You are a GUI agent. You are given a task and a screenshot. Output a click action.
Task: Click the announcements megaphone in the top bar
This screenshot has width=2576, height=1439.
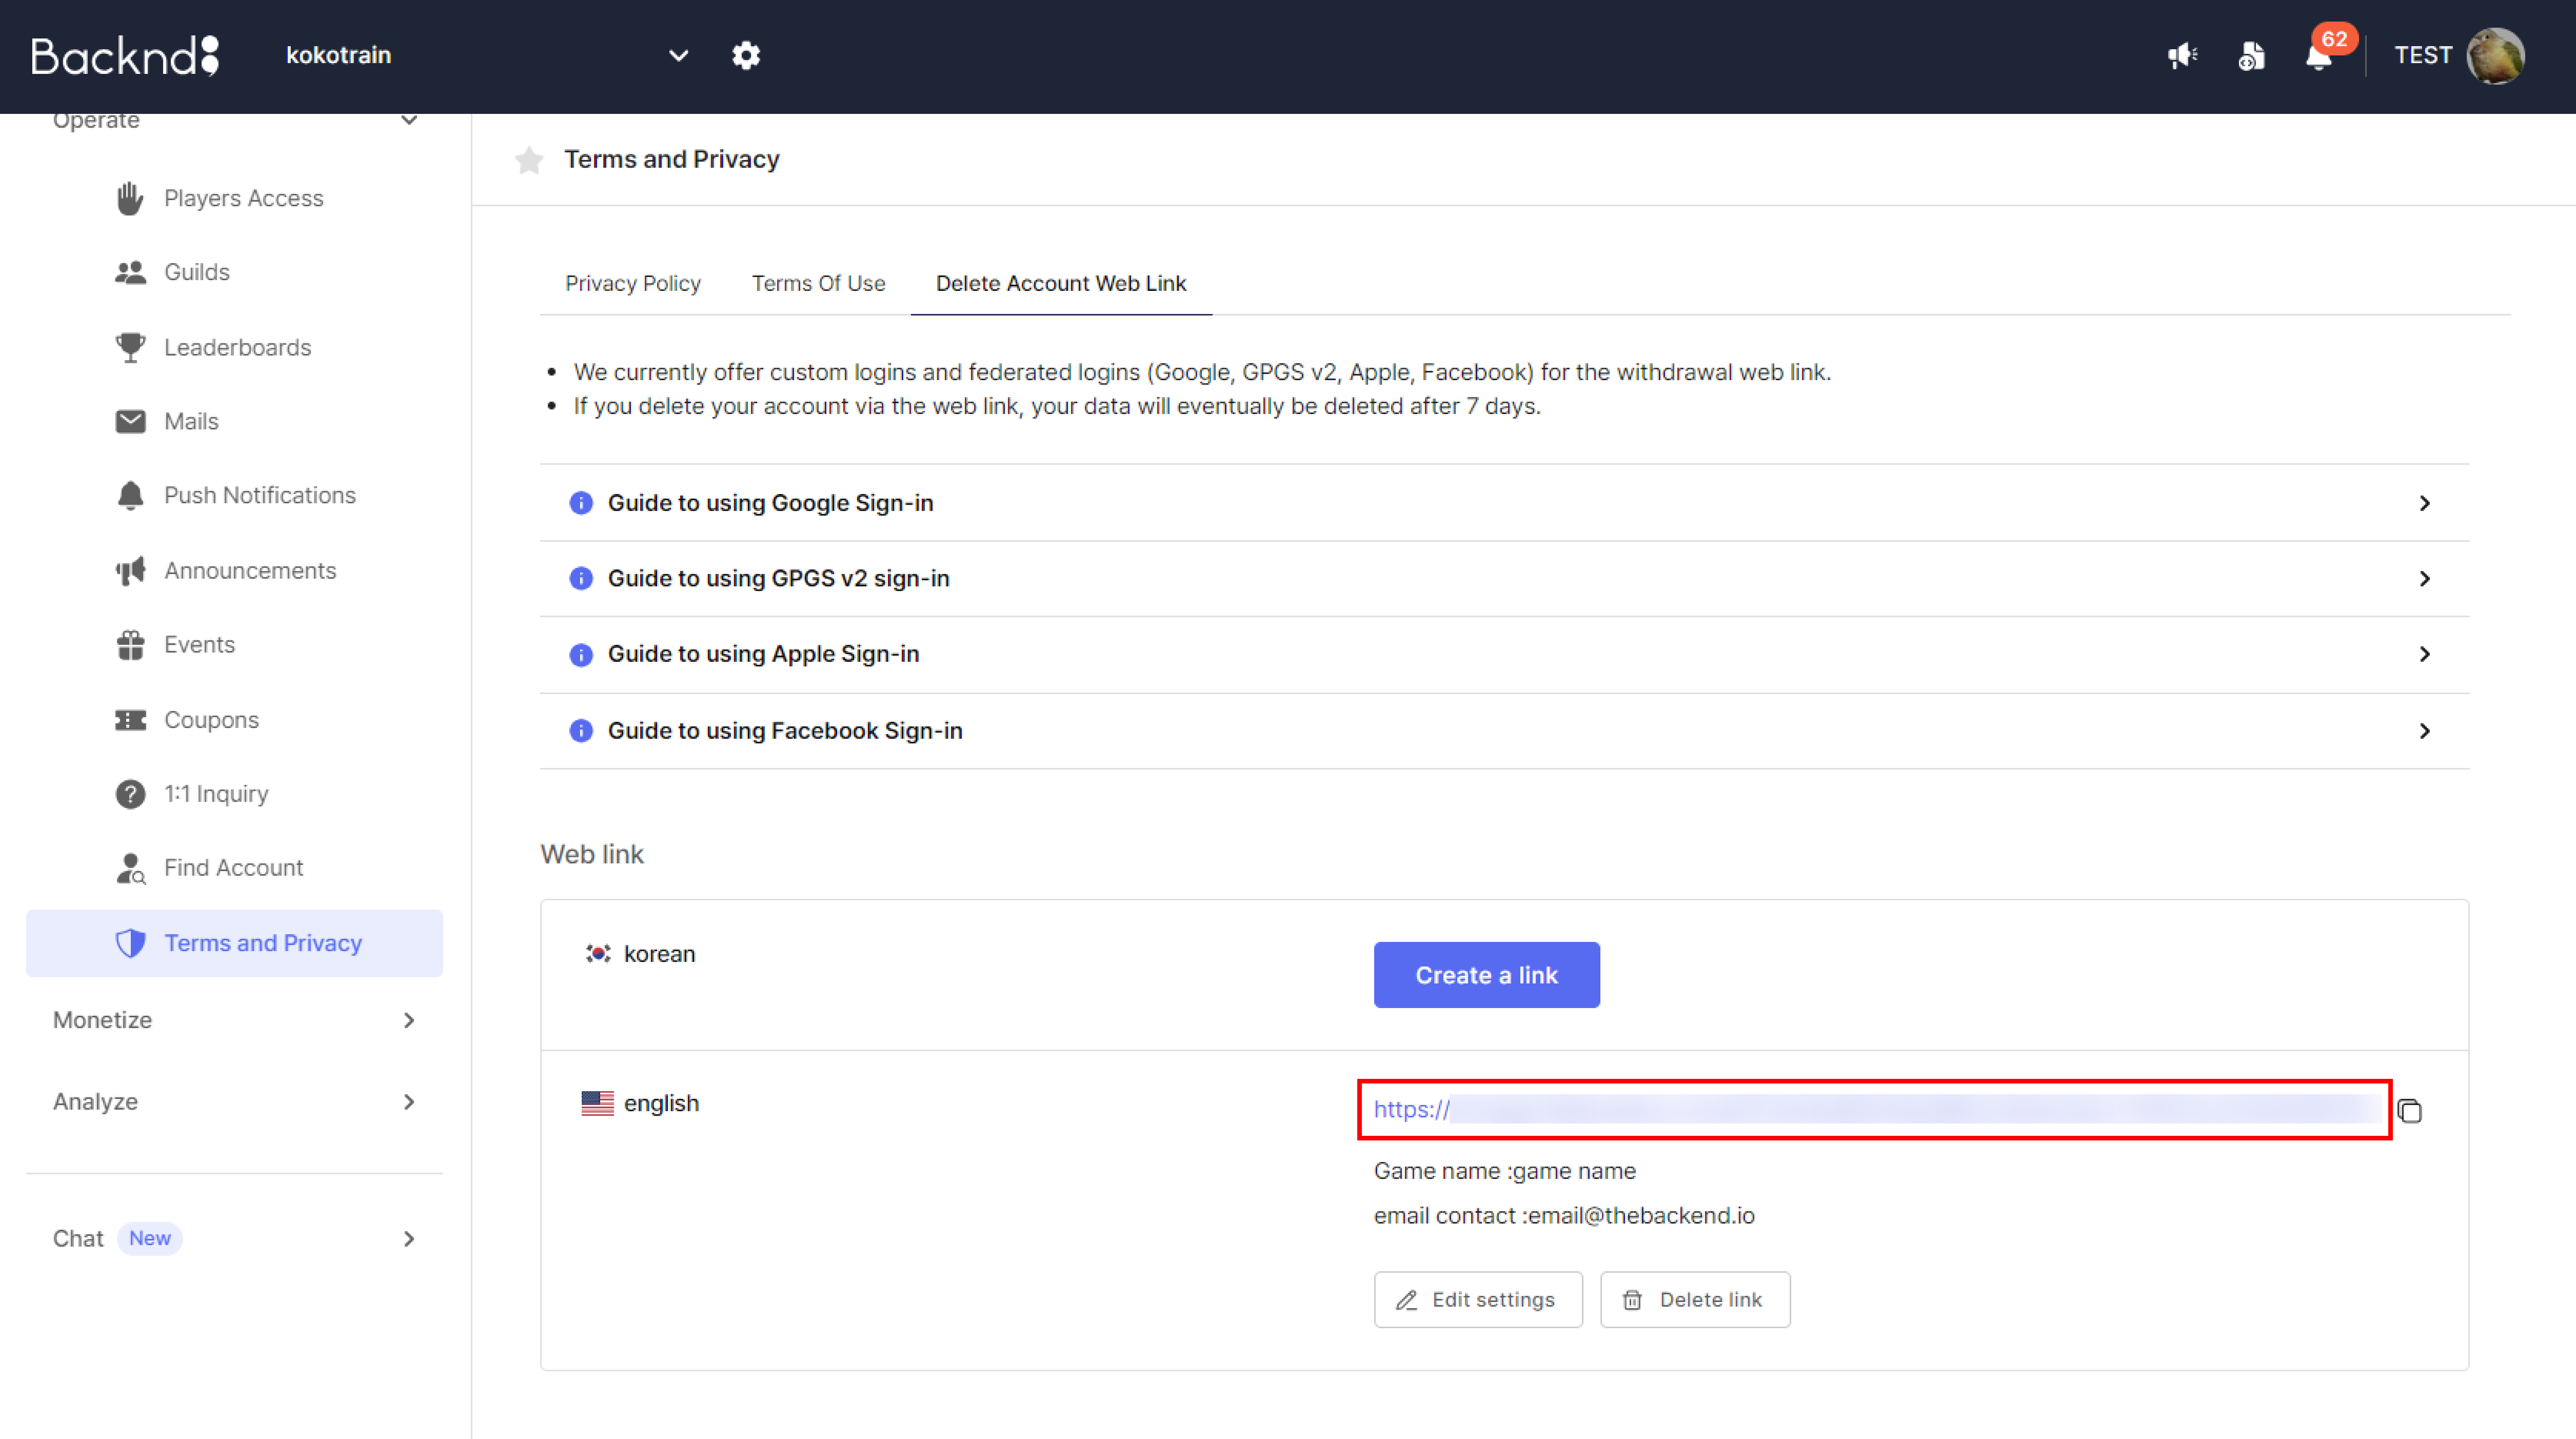pos(2183,57)
